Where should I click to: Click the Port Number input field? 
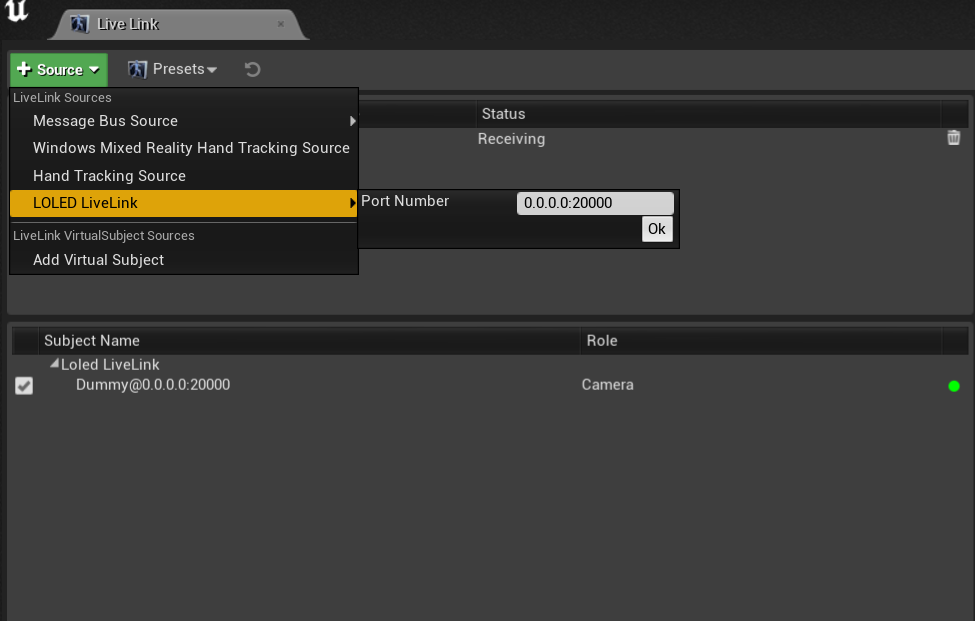point(595,203)
